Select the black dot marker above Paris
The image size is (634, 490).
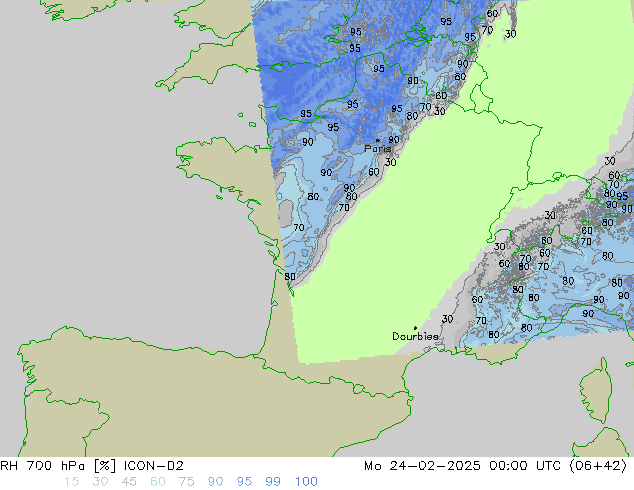378,141
